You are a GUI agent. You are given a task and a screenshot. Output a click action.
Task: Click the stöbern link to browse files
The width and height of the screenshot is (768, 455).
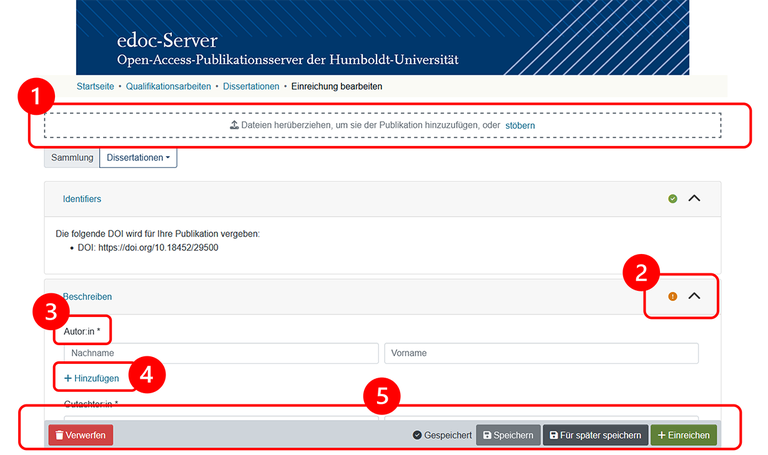coord(520,126)
